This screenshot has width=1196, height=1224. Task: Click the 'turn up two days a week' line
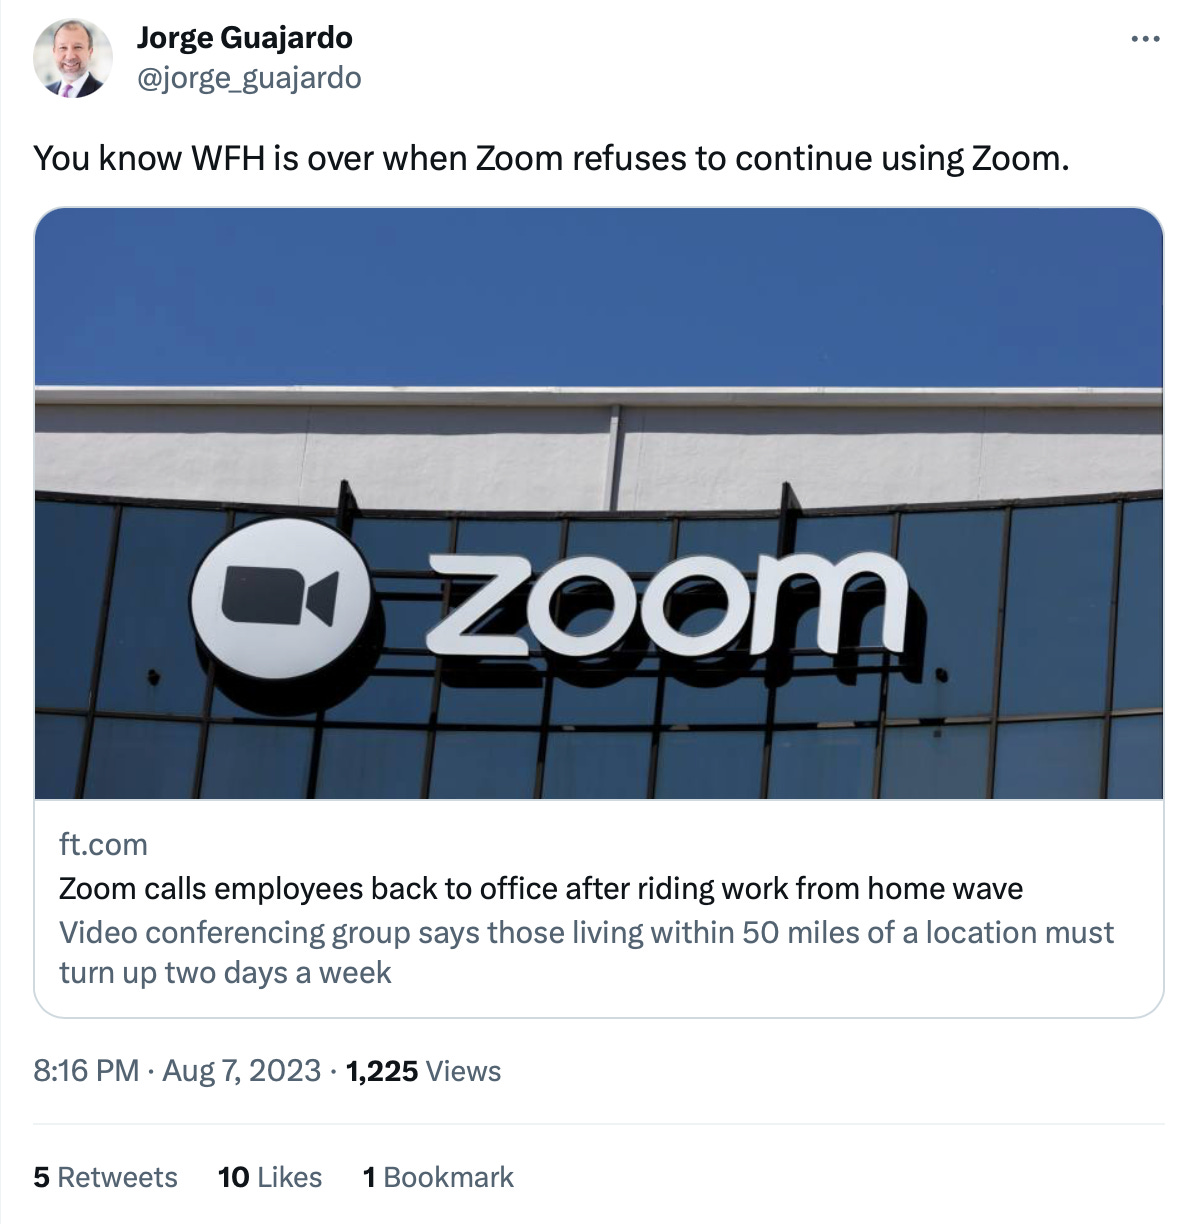tap(225, 972)
